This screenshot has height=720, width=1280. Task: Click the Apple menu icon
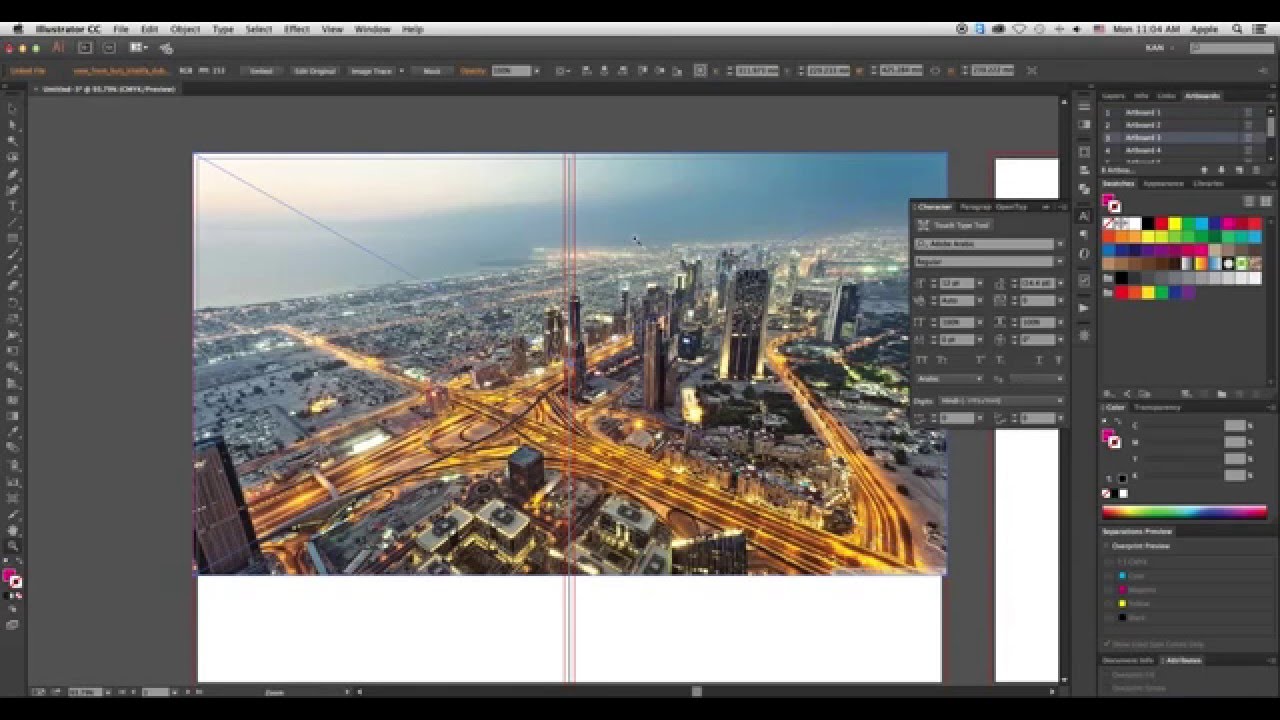(x=18, y=29)
